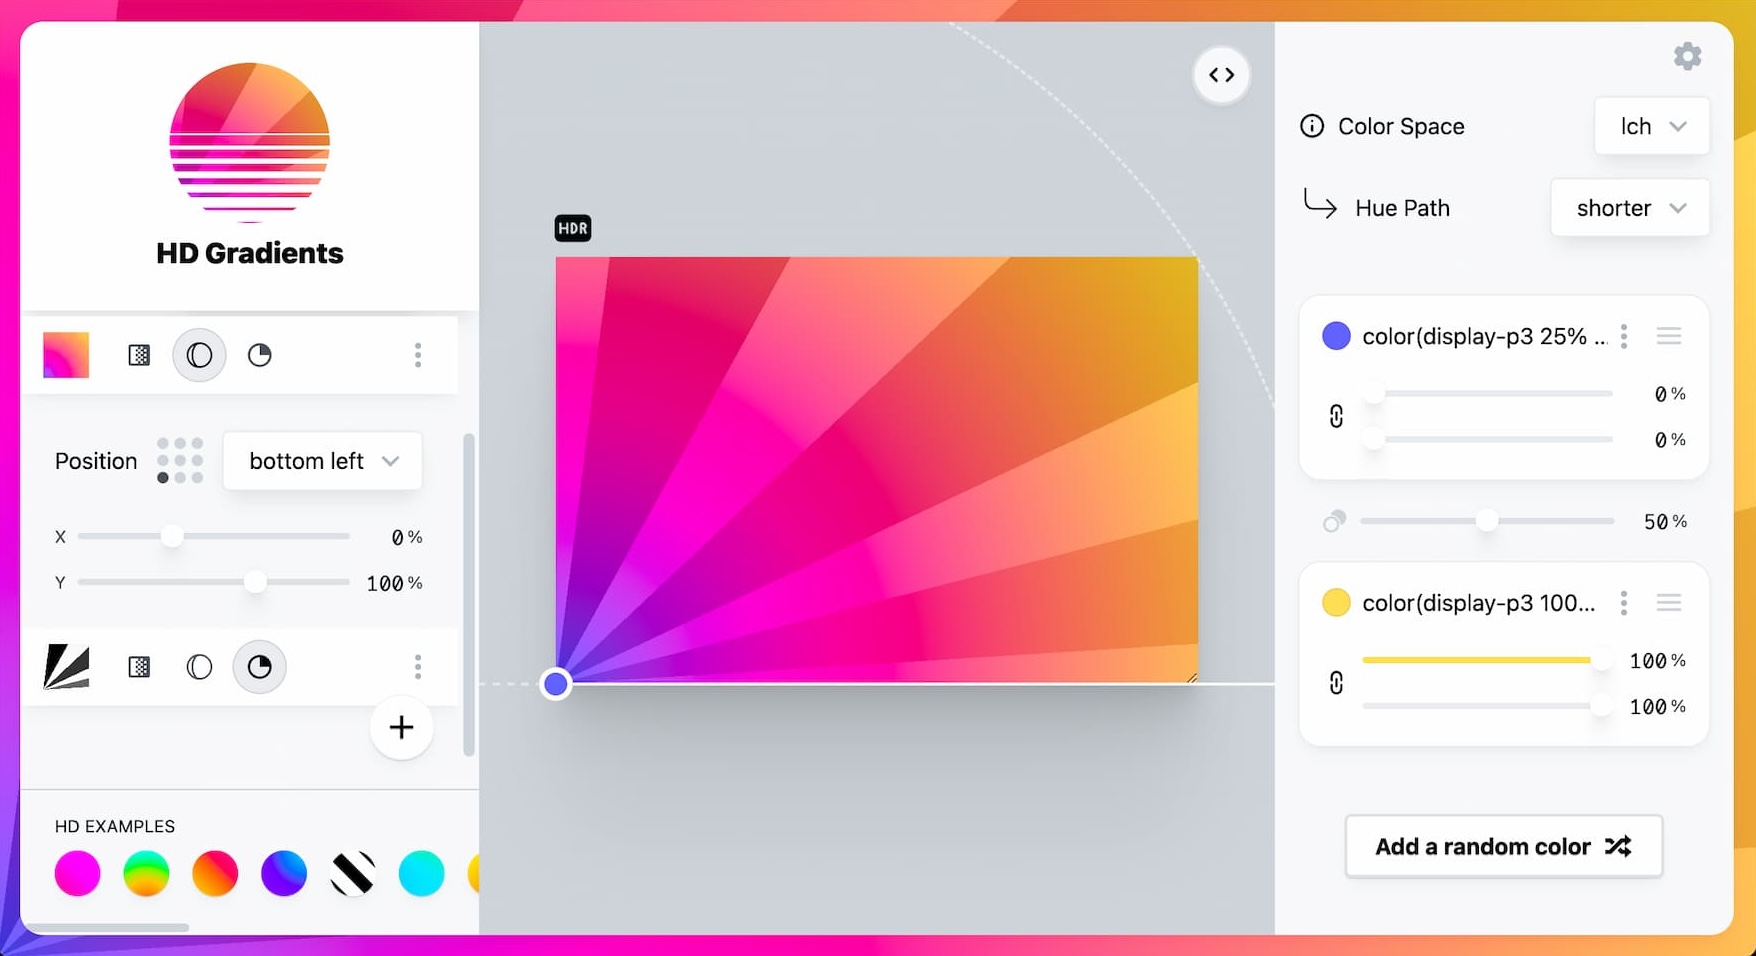
Task: Select conic gradient type in first layer
Action: (x=260, y=355)
